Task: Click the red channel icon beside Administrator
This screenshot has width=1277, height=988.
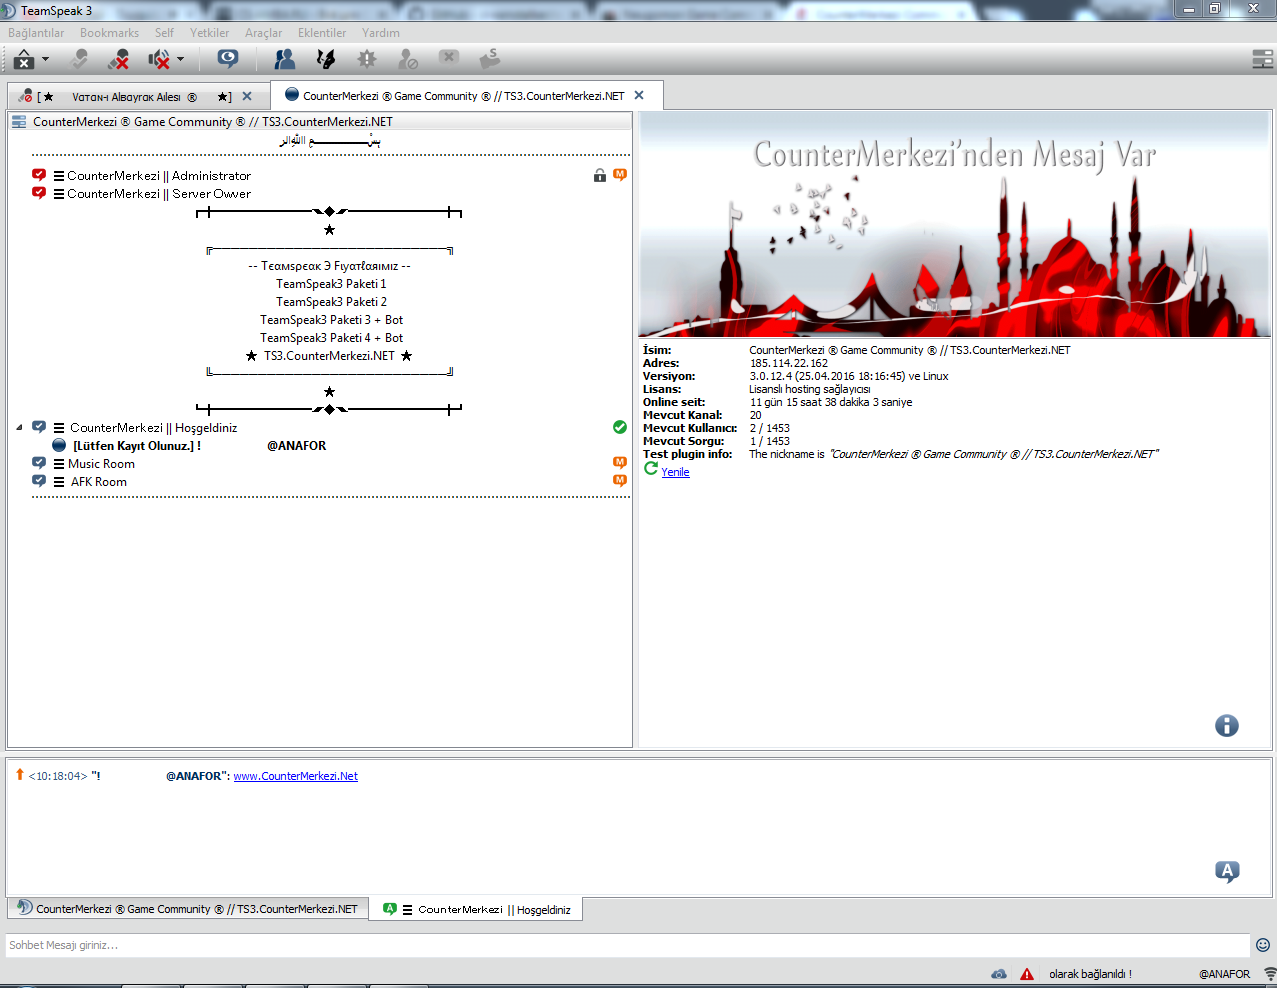Action: click(39, 176)
